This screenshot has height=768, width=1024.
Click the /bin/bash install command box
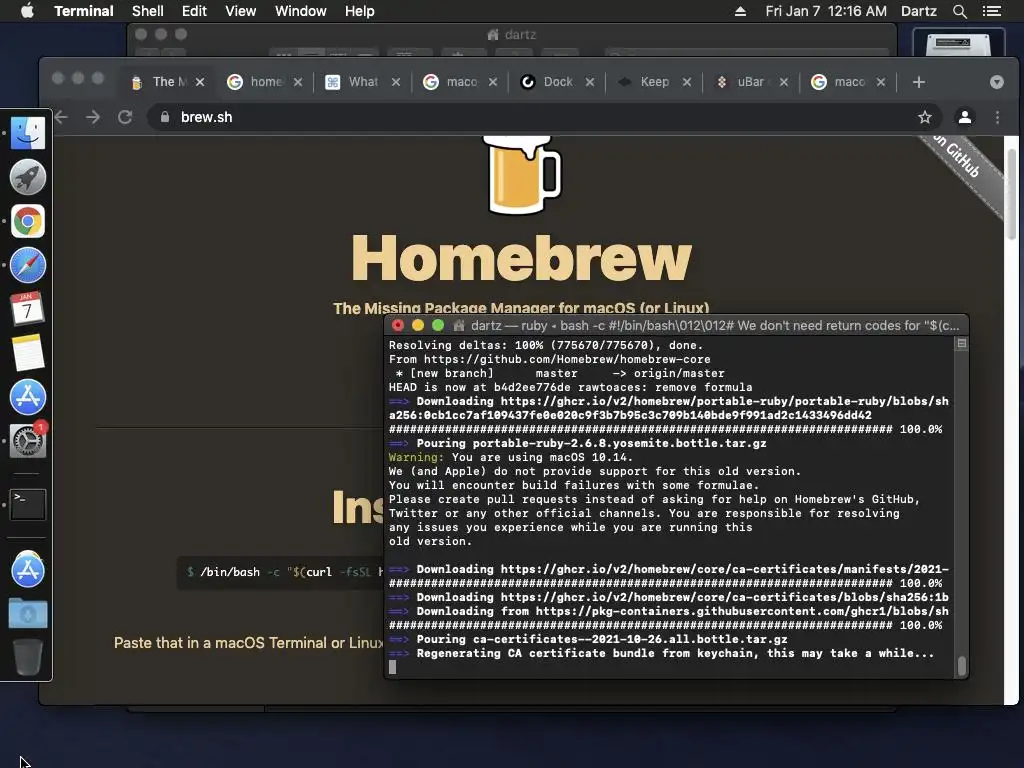point(281,572)
